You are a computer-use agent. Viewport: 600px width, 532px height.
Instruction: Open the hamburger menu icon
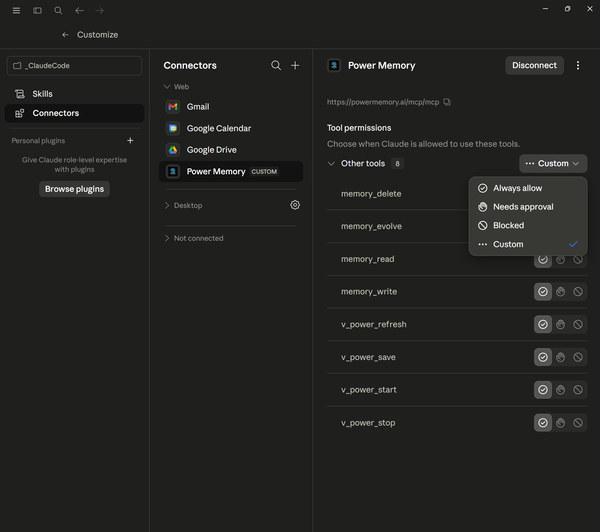pyautogui.click(x=16, y=10)
